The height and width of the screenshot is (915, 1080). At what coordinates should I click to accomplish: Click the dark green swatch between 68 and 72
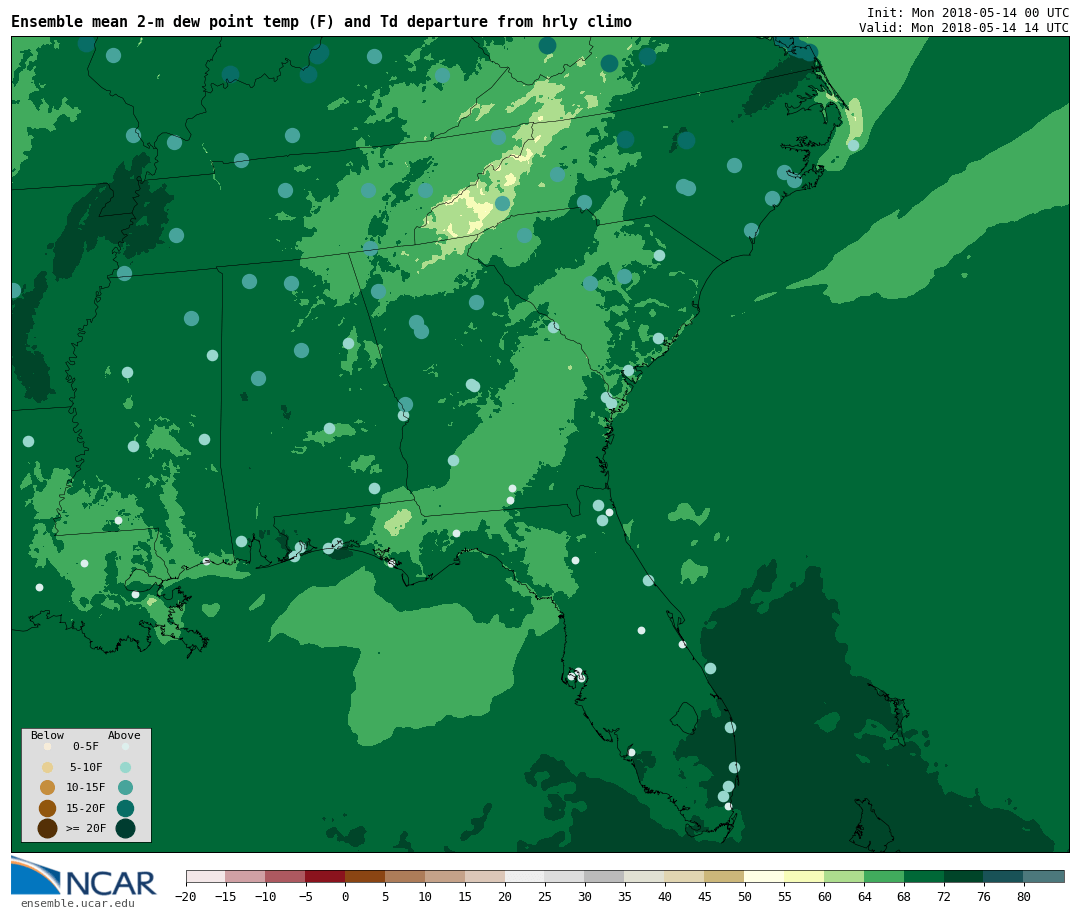point(924,876)
